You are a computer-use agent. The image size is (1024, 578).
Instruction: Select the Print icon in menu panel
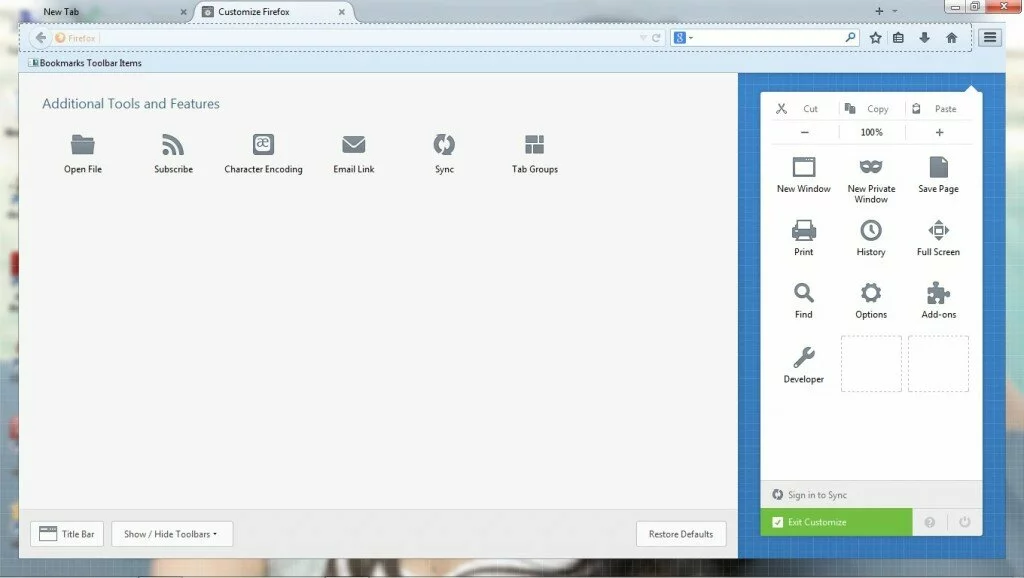[x=804, y=231]
